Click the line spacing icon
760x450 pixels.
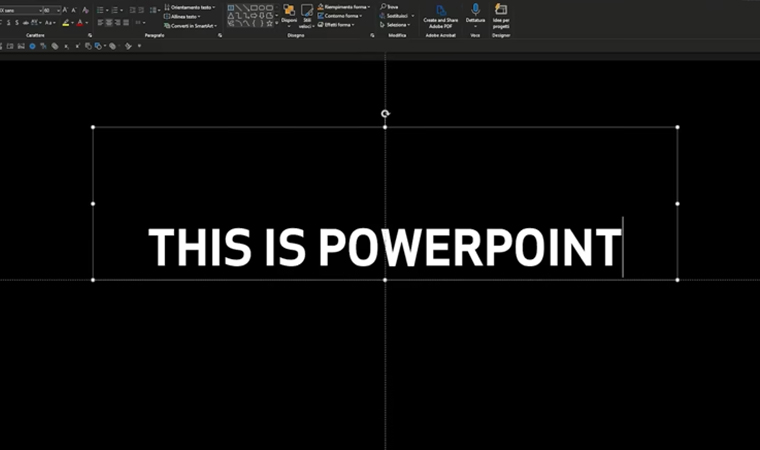click(x=153, y=10)
